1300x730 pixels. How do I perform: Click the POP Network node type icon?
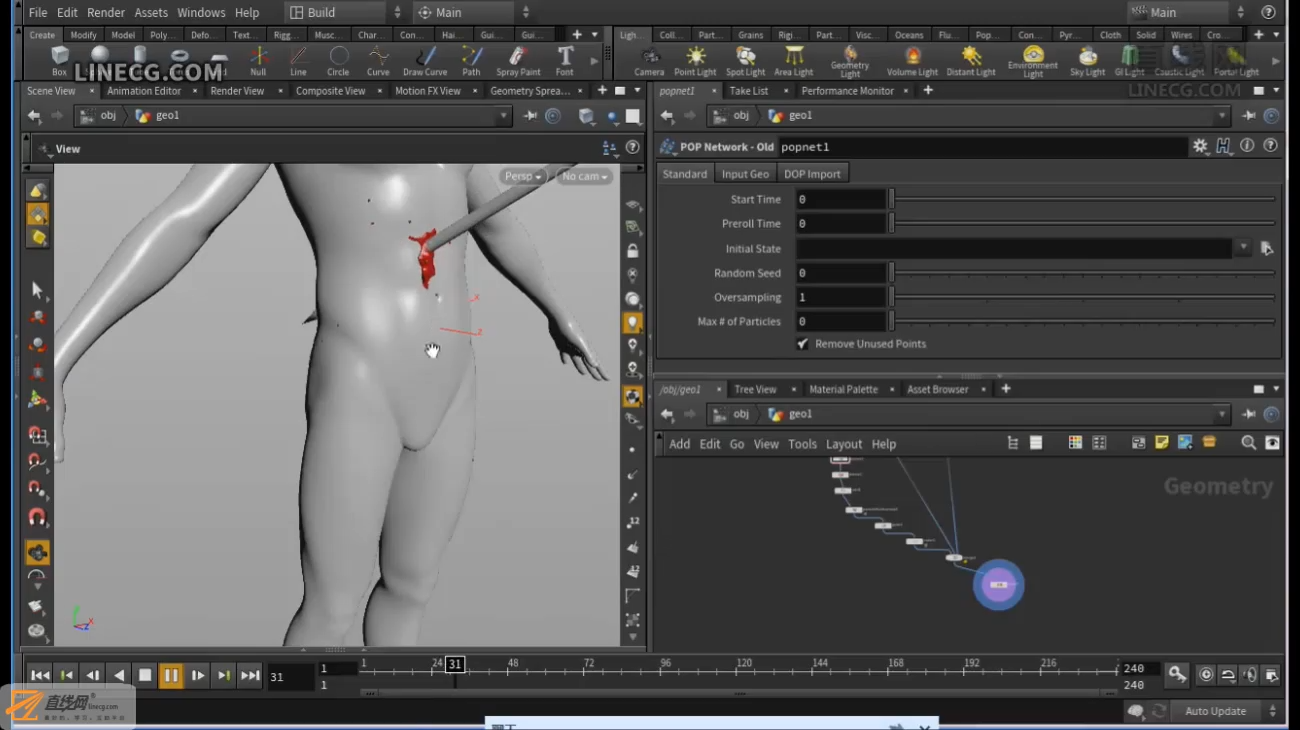tap(667, 147)
